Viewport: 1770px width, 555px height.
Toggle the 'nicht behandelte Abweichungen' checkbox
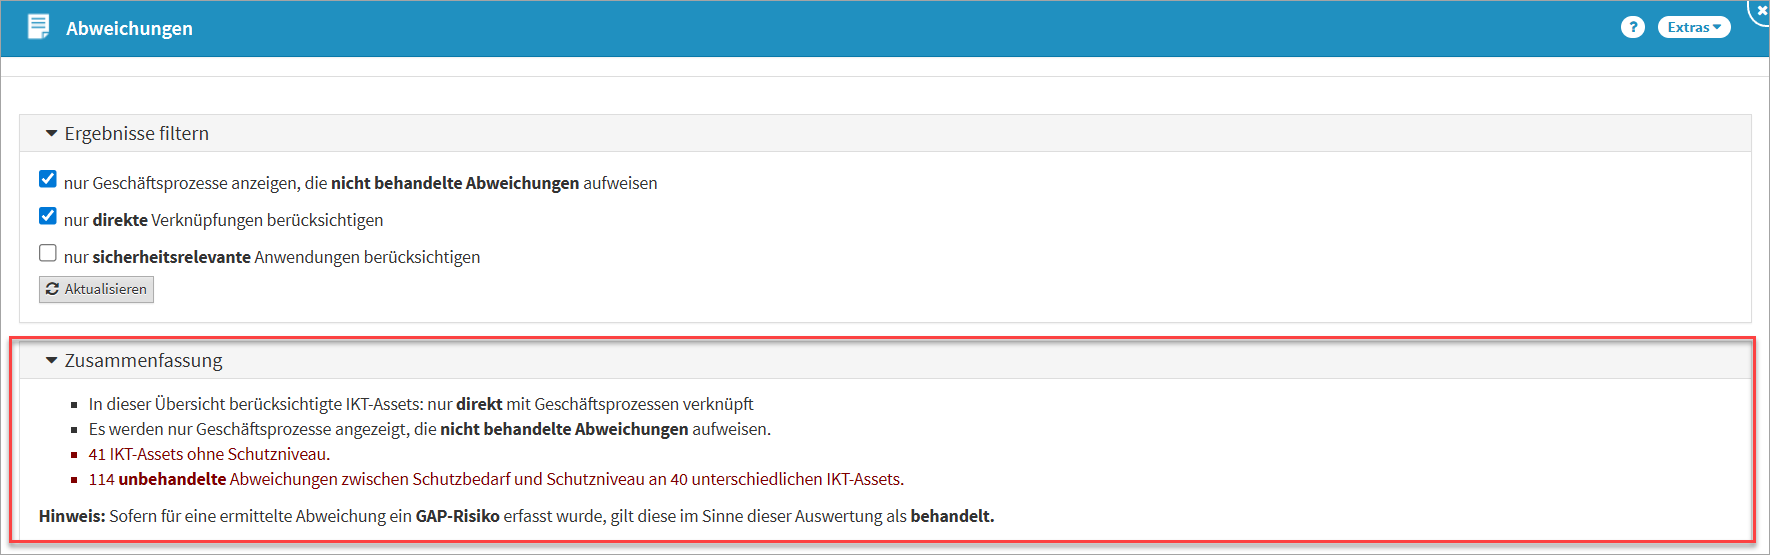(x=48, y=179)
